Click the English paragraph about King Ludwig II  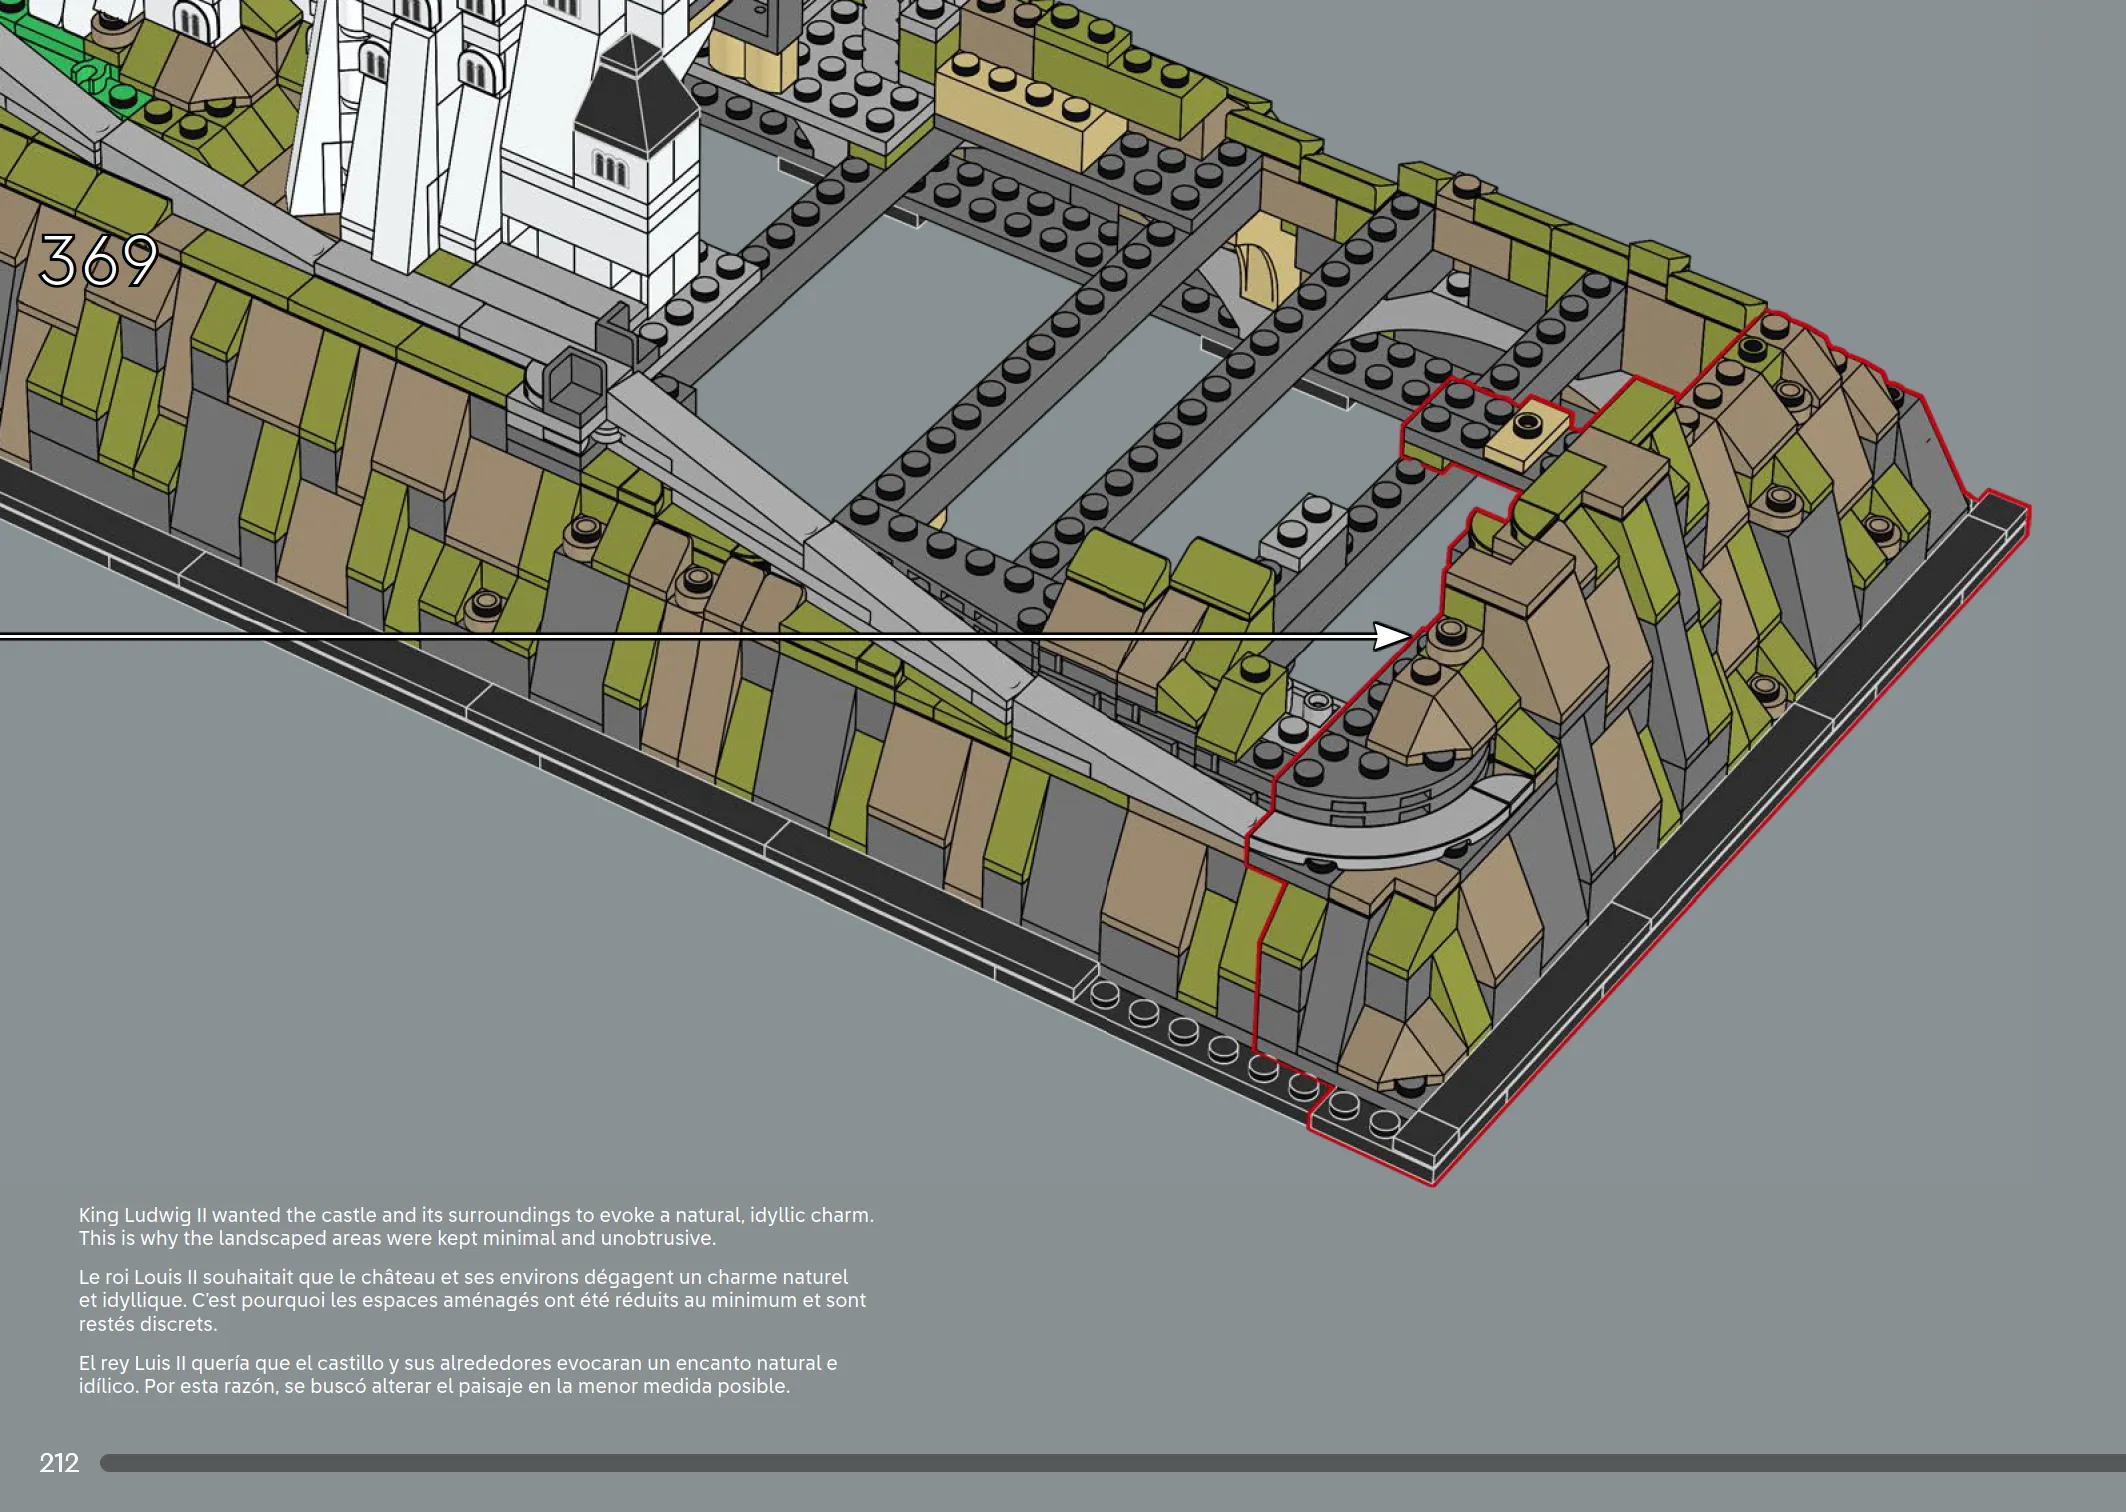[476, 1226]
